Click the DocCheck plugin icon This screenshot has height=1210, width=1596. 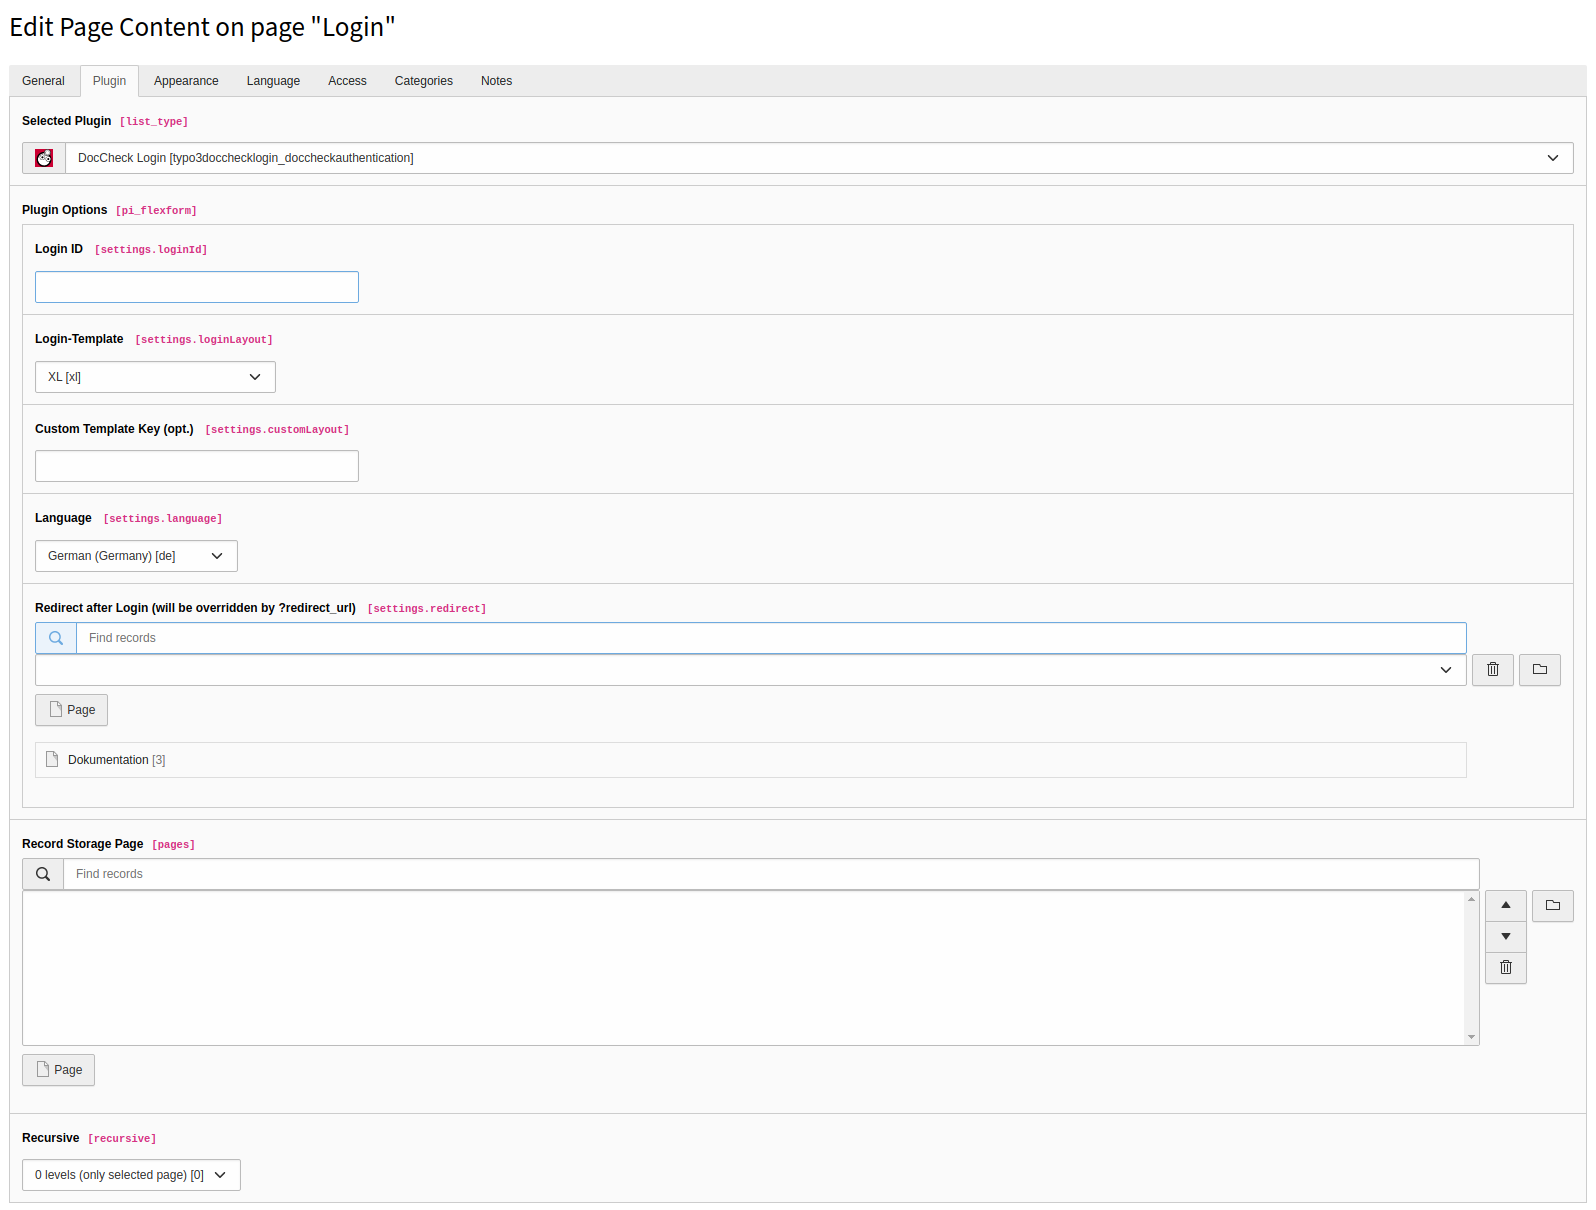(44, 158)
